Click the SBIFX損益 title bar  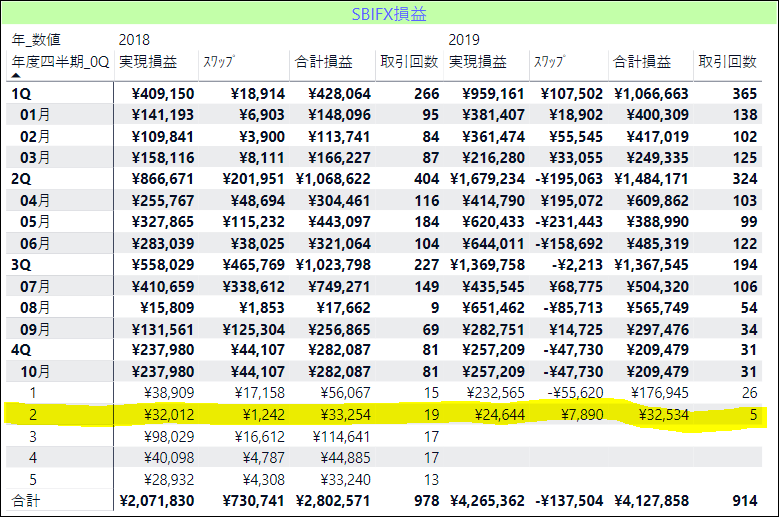tap(389, 14)
